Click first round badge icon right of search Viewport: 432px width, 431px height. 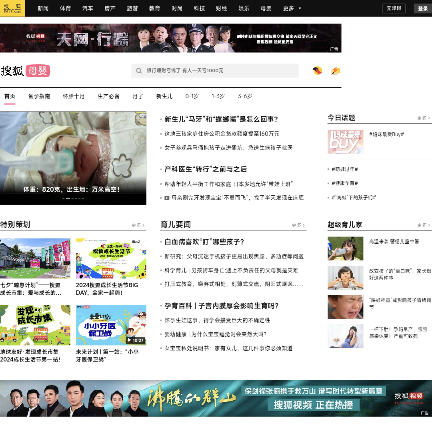317,70
